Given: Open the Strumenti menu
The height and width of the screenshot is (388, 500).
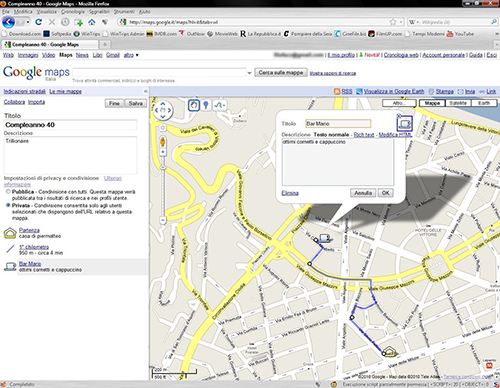Looking at the screenshot, I should (124, 12).
